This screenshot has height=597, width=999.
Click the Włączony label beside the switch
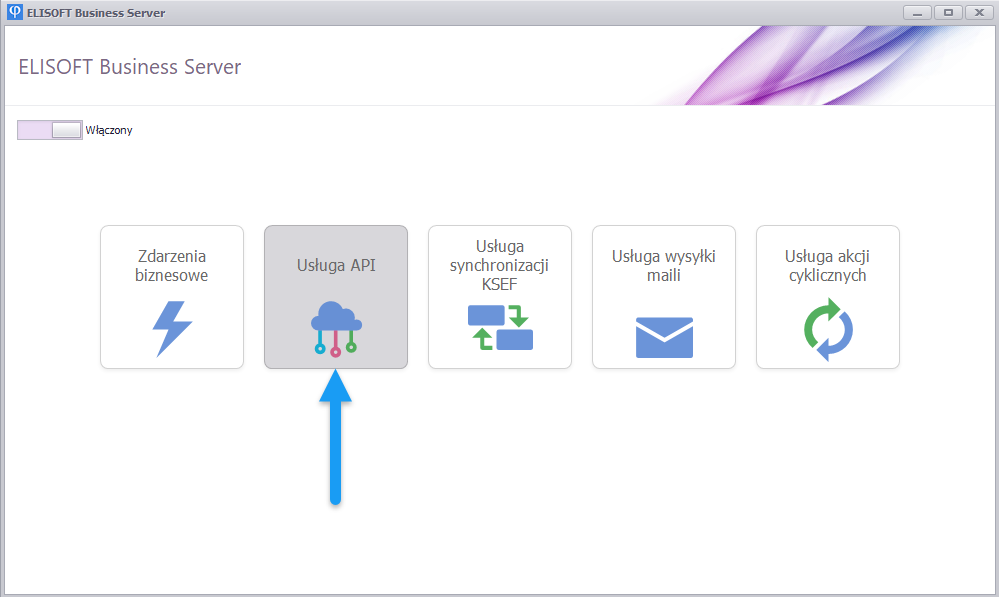click(109, 130)
